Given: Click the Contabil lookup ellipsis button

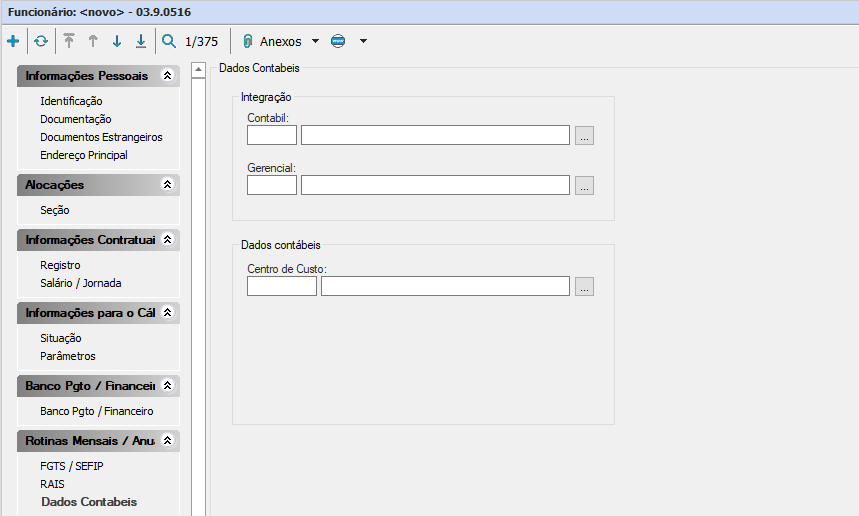Looking at the screenshot, I should point(585,136).
